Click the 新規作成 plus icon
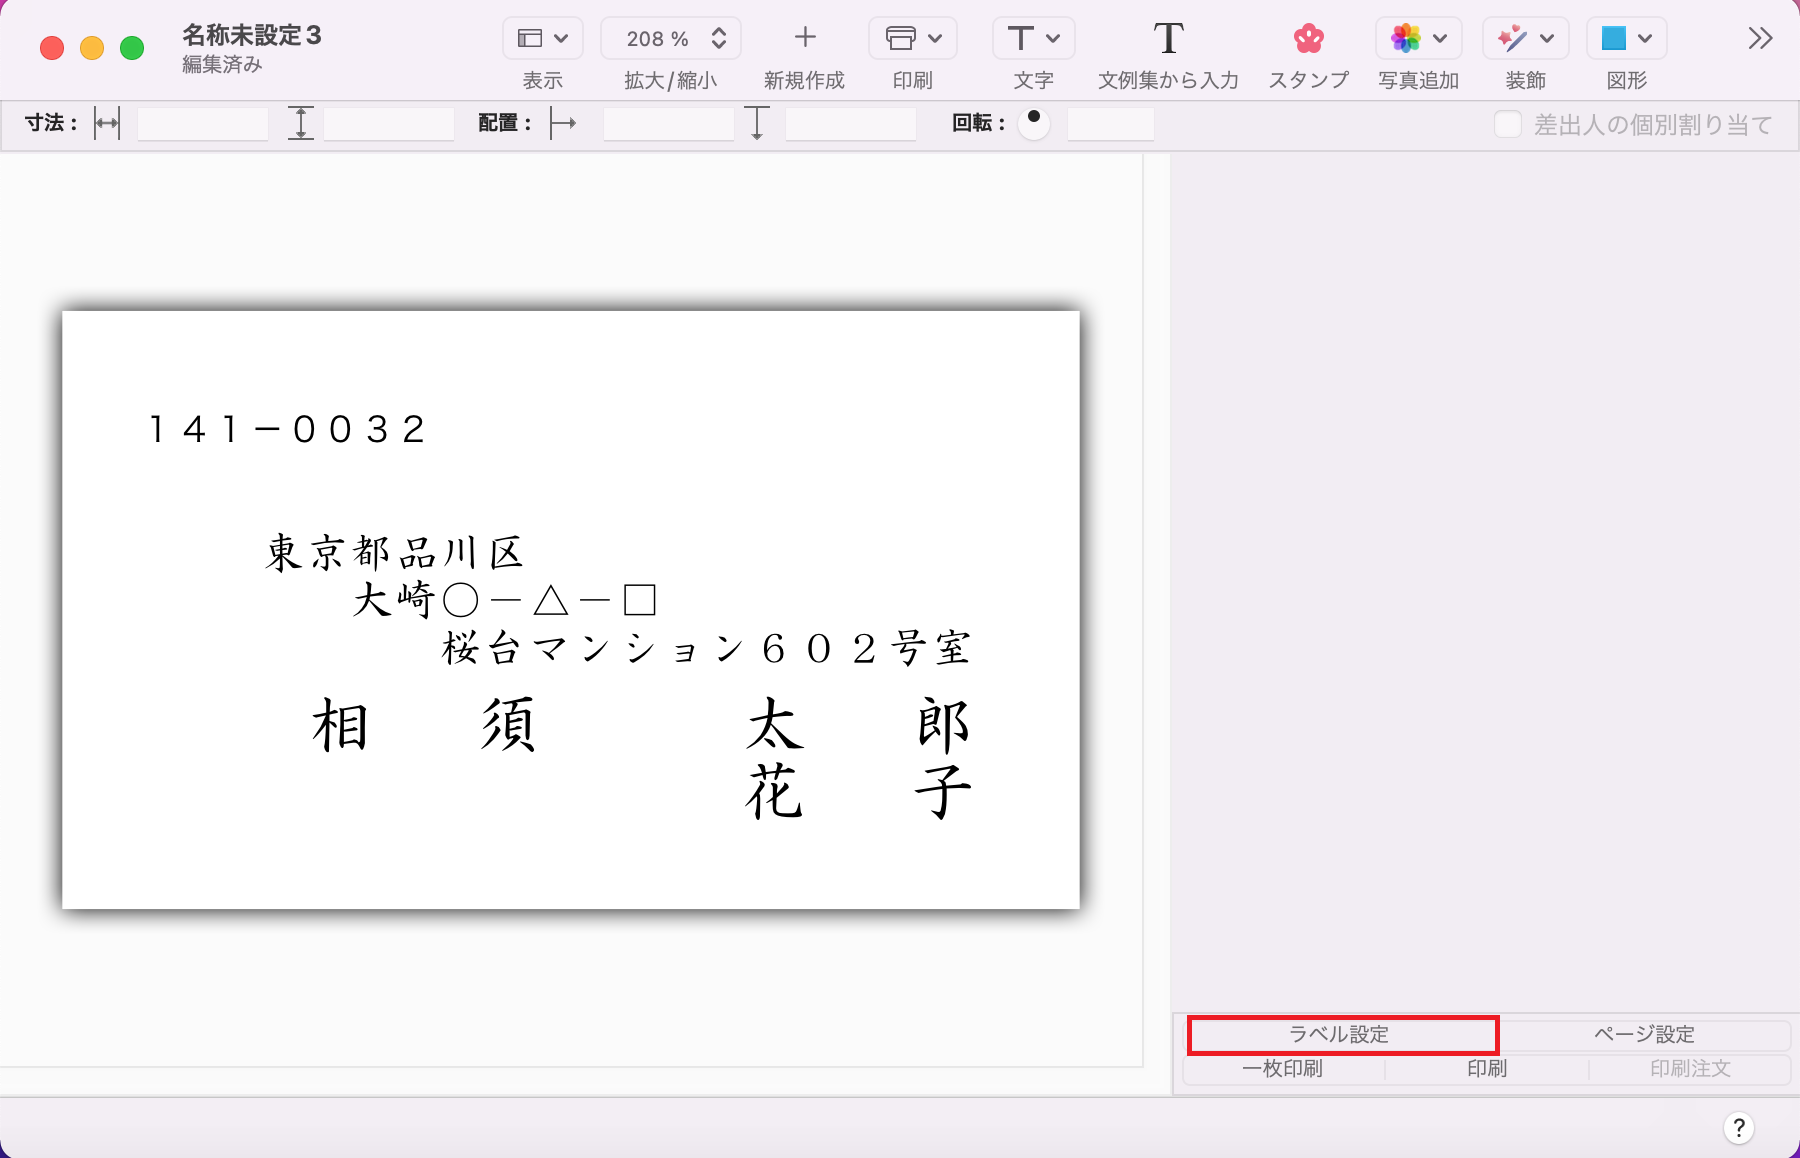Image resolution: width=1800 pixels, height=1158 pixels. click(804, 38)
